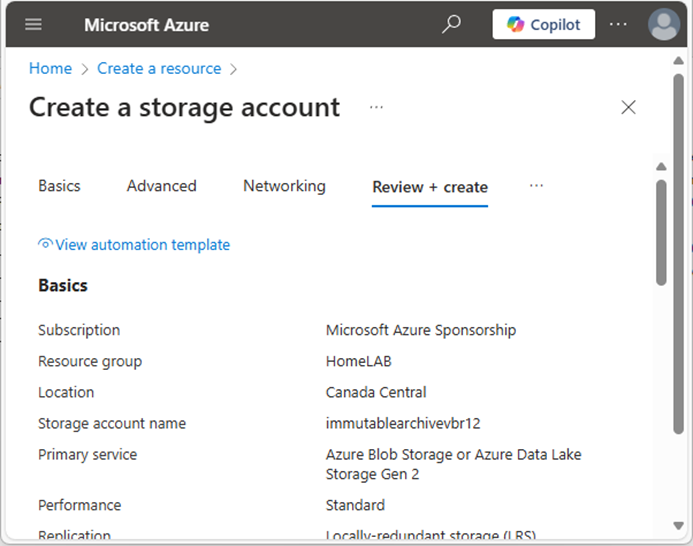
Task: Click the 'Azure Blob Storage or Azure Data Lake' value
Action: [x=453, y=464]
